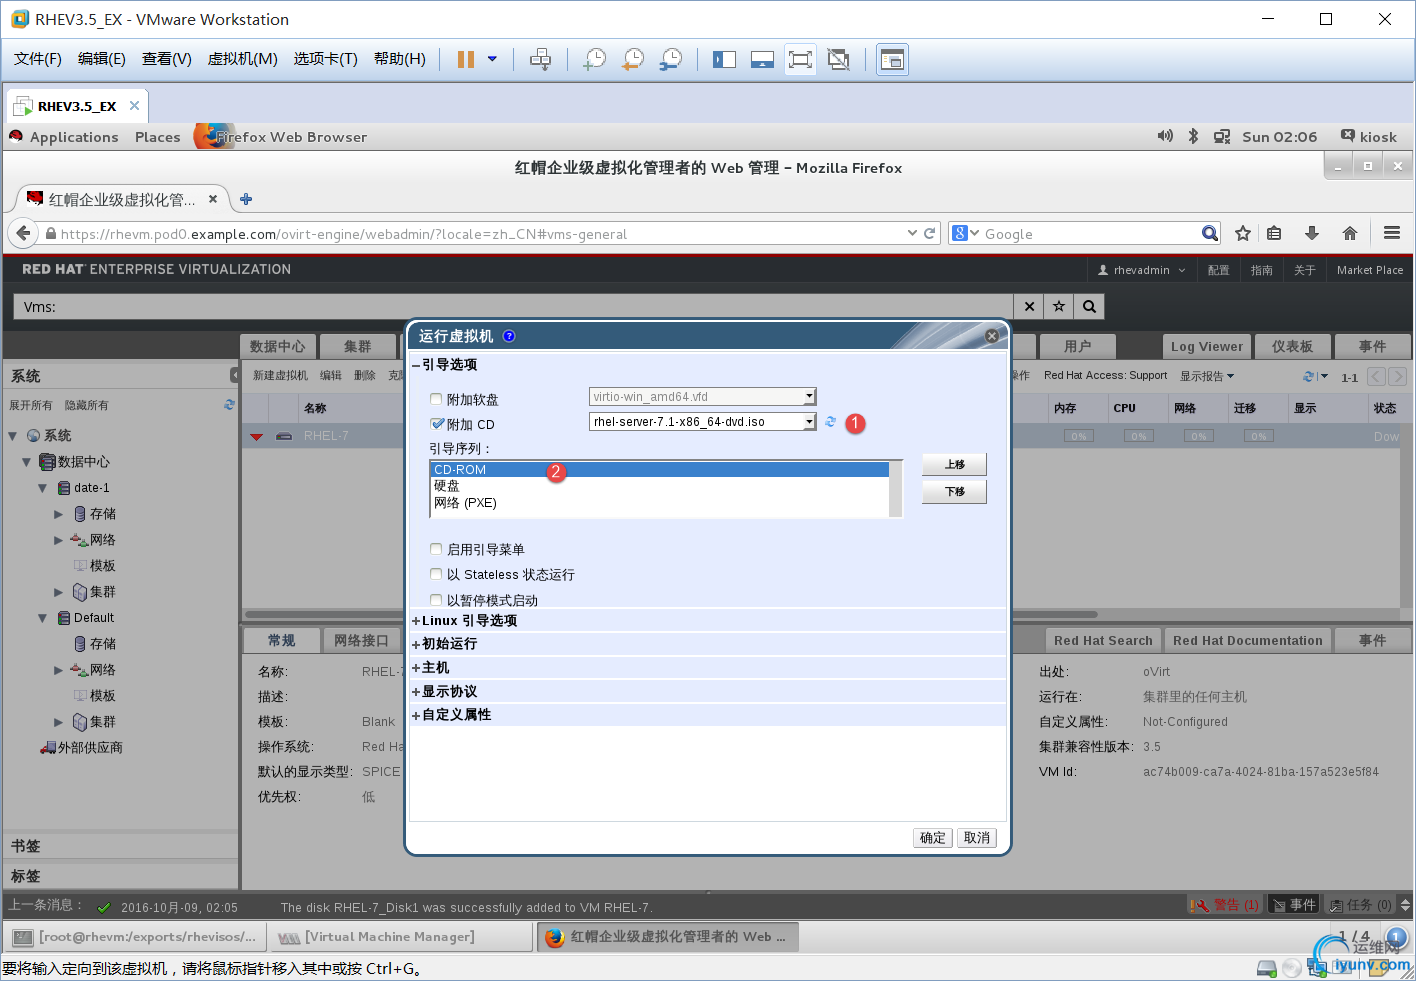Click the 新建虚拟机 button
Screen dimensions: 1416x981
pos(280,376)
